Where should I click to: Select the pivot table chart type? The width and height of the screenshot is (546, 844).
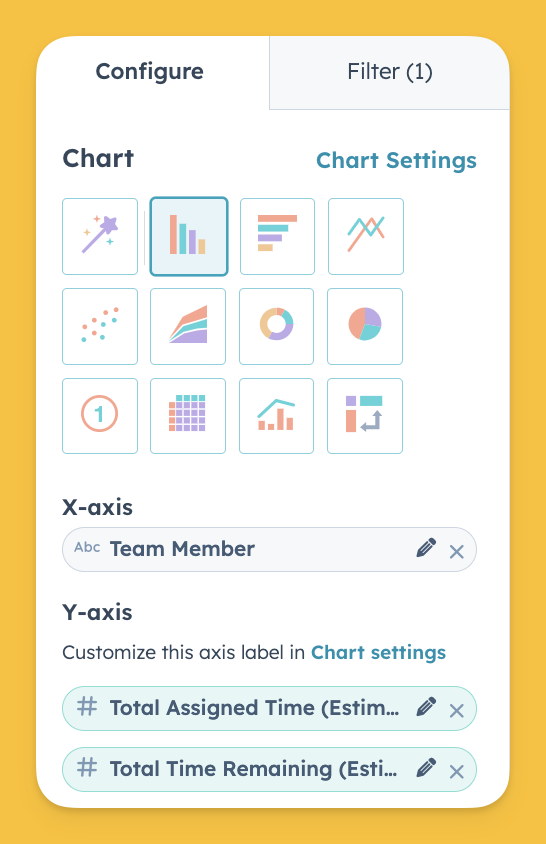(365, 416)
